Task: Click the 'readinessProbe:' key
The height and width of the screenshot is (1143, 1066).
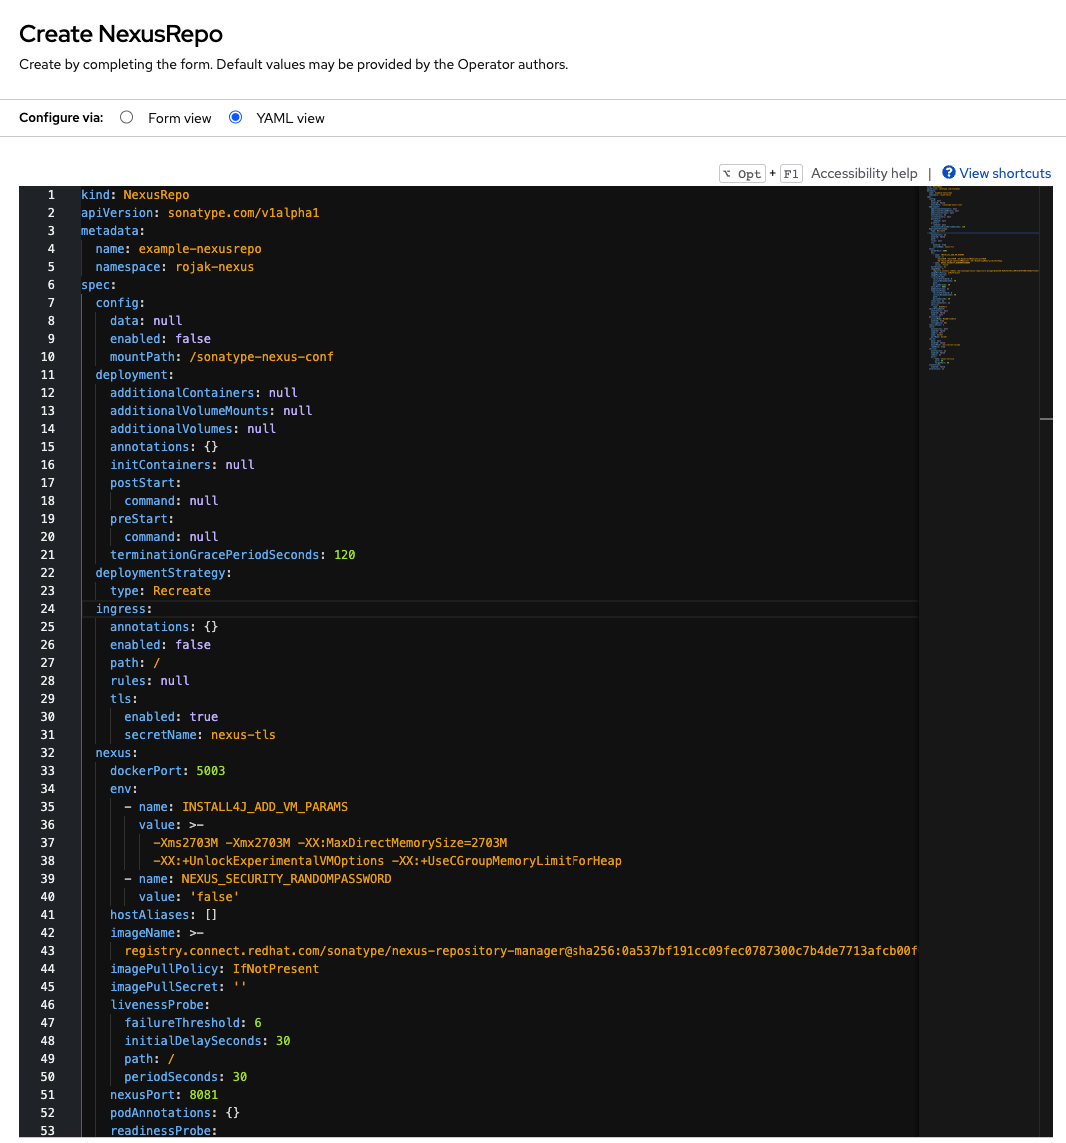Action: [x=163, y=1131]
